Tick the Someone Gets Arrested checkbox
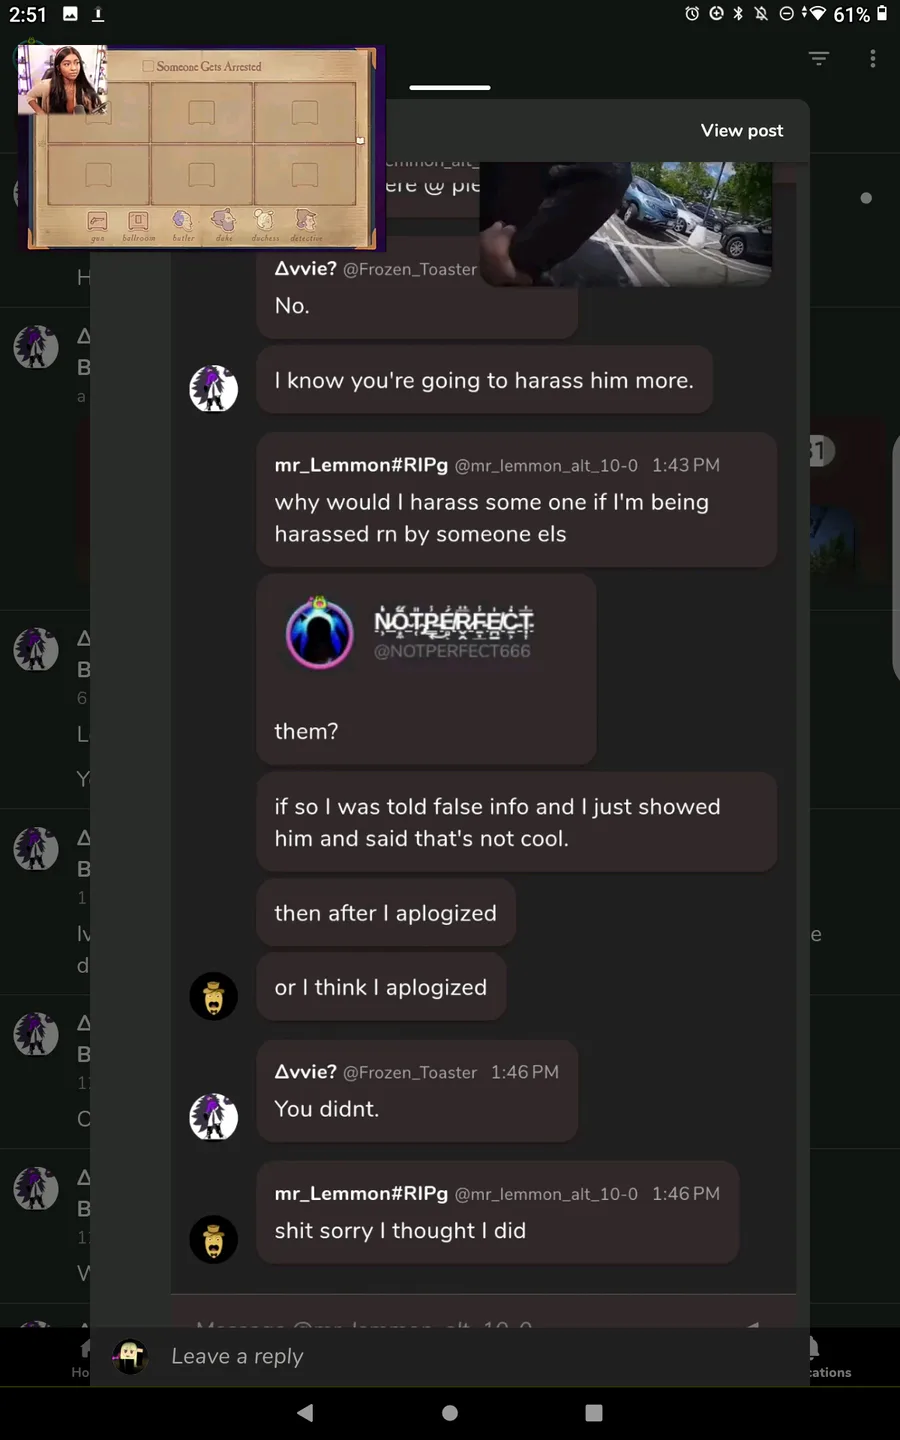 point(148,66)
